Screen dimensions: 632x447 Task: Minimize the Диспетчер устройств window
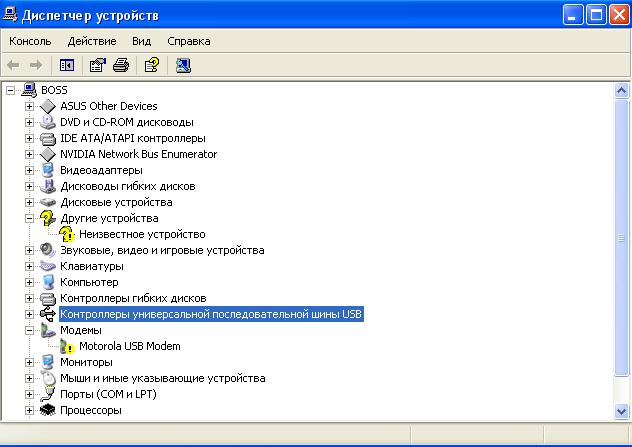[573, 15]
